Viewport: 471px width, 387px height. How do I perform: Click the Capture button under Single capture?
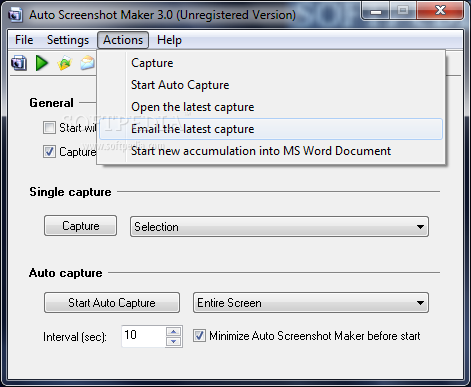[x=81, y=226]
